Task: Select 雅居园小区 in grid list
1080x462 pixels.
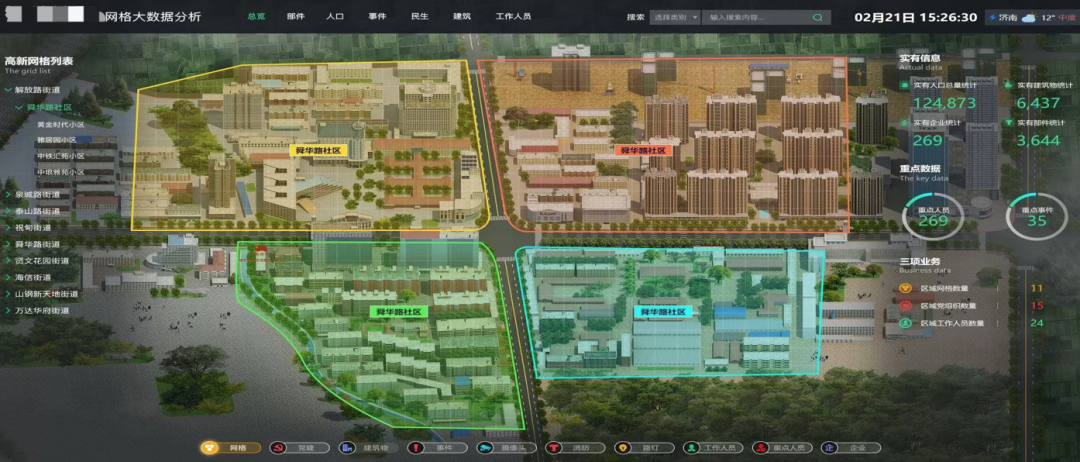Action: (x=56, y=140)
